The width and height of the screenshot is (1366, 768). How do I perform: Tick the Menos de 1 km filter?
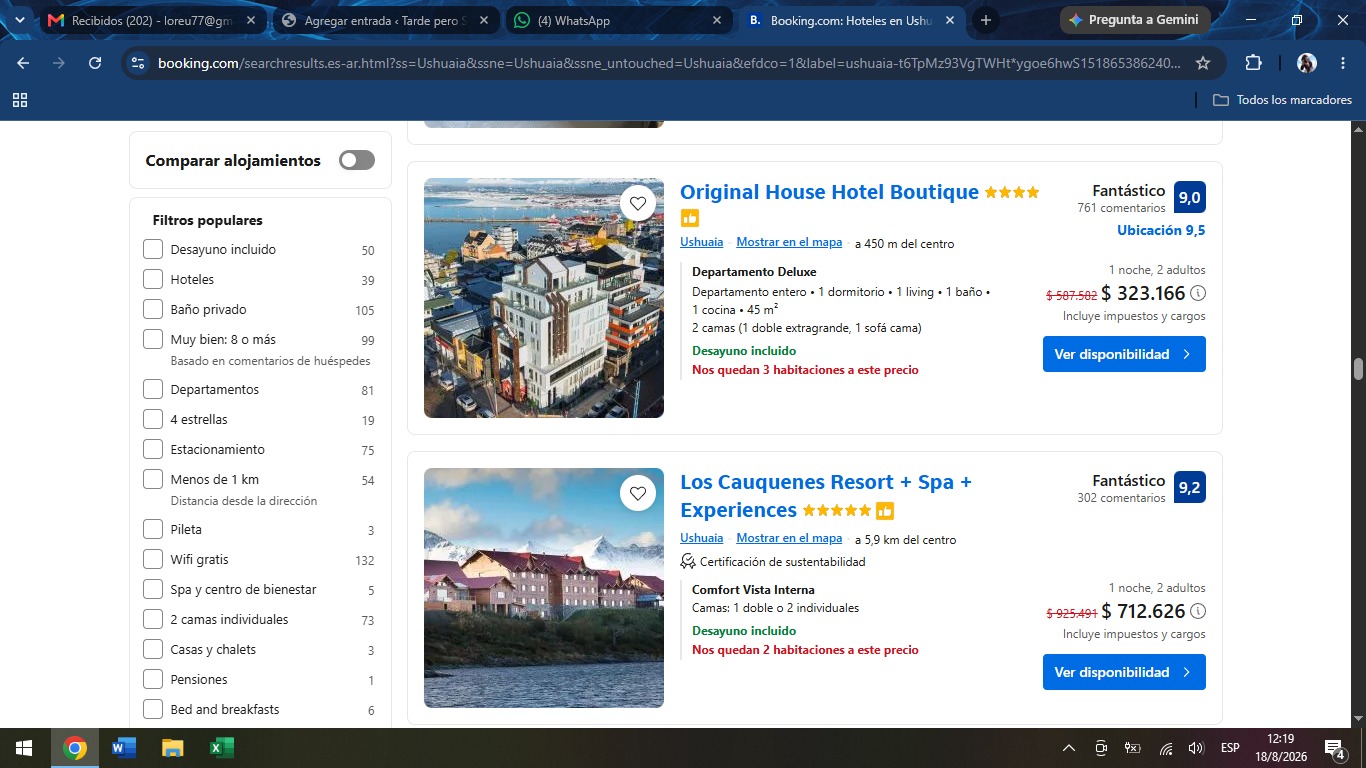click(x=153, y=479)
